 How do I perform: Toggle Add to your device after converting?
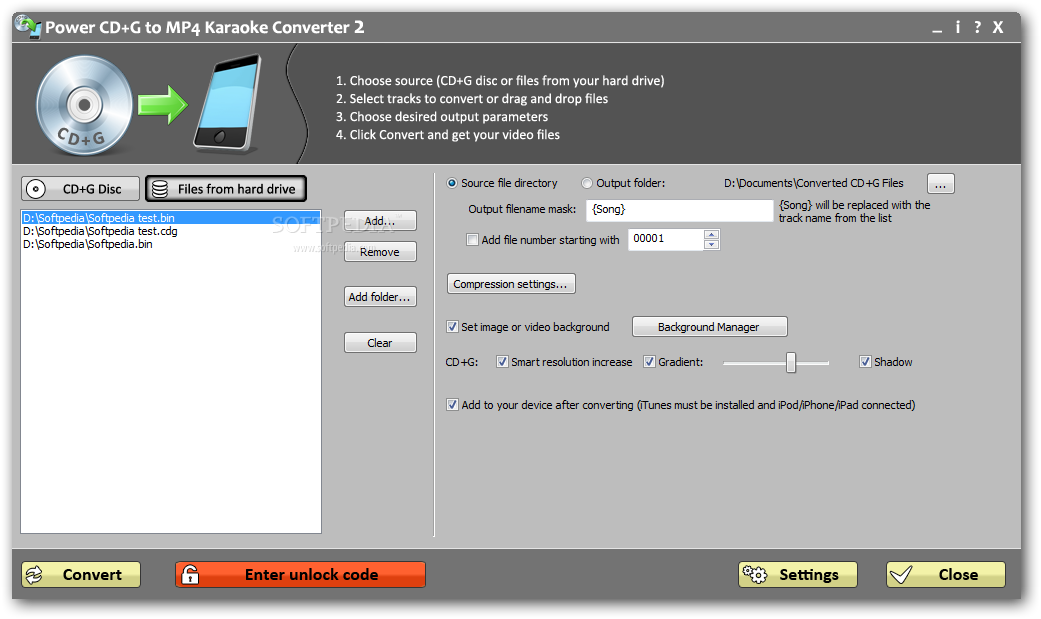pos(452,405)
